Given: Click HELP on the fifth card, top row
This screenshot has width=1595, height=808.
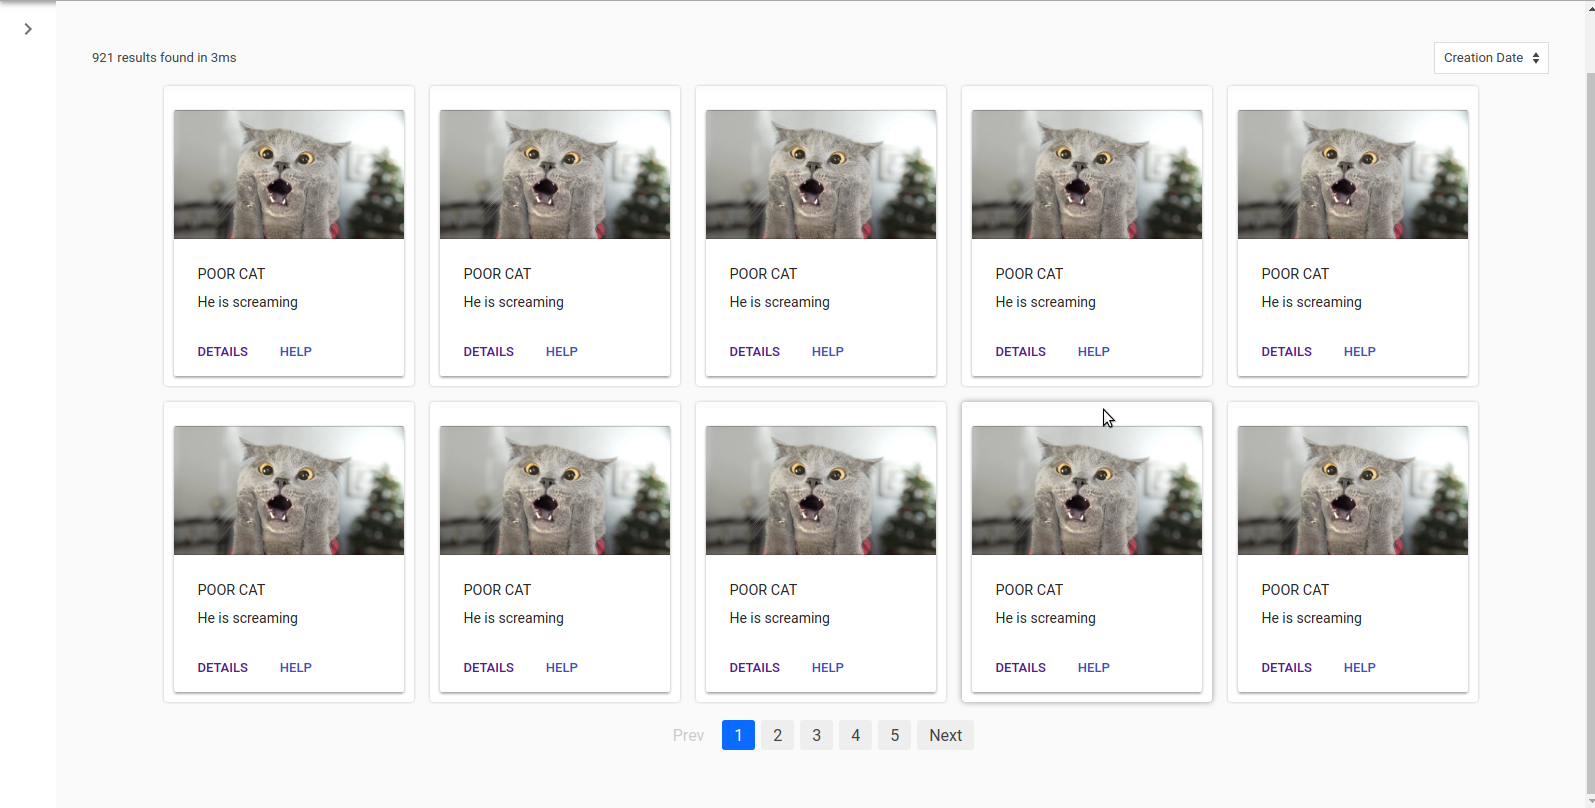Looking at the screenshot, I should point(1360,351).
